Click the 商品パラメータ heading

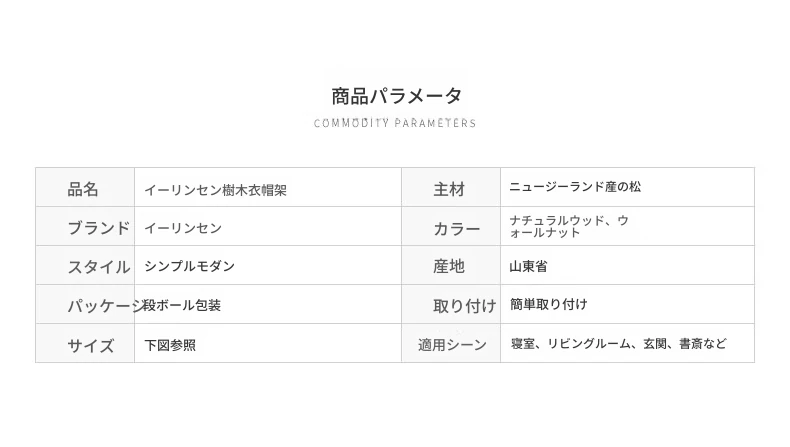(397, 96)
